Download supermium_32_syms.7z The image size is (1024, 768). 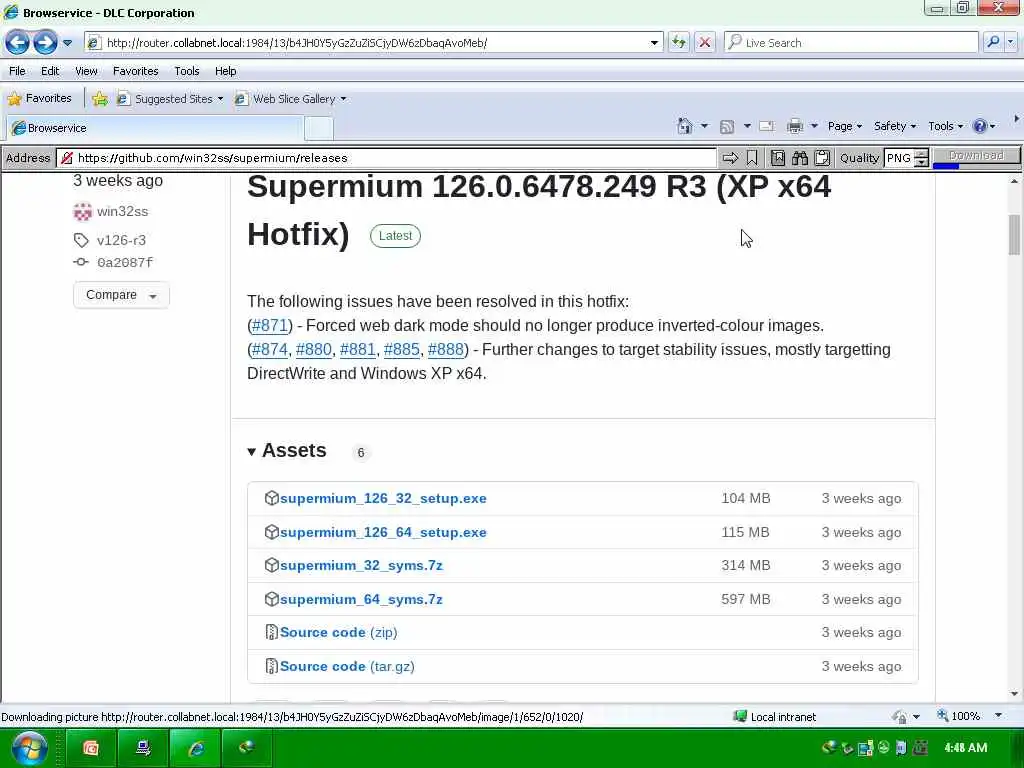pyautogui.click(x=361, y=566)
